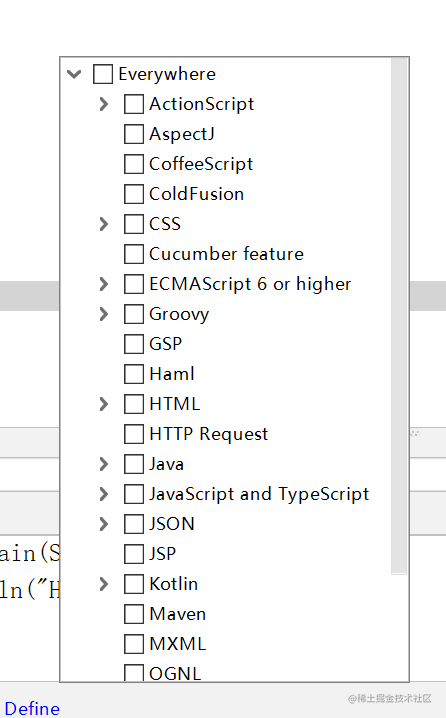Image resolution: width=446 pixels, height=718 pixels.
Task: Enable the ActionScript context checkbox
Action: tap(134, 104)
